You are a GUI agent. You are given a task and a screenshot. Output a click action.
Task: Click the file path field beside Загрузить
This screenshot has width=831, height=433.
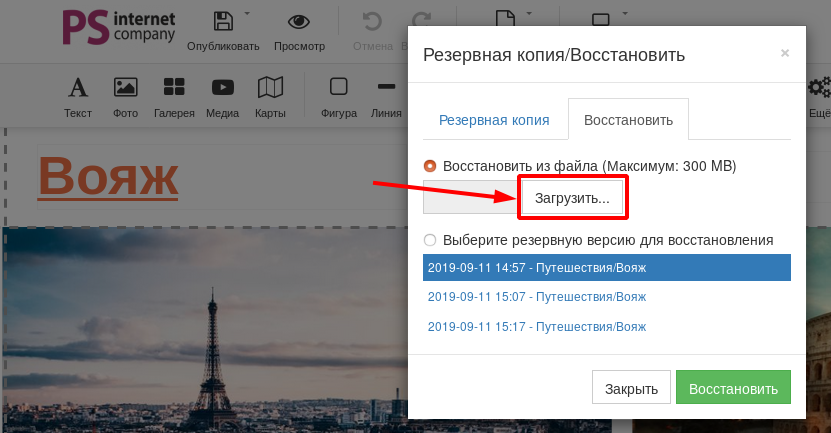coord(470,198)
